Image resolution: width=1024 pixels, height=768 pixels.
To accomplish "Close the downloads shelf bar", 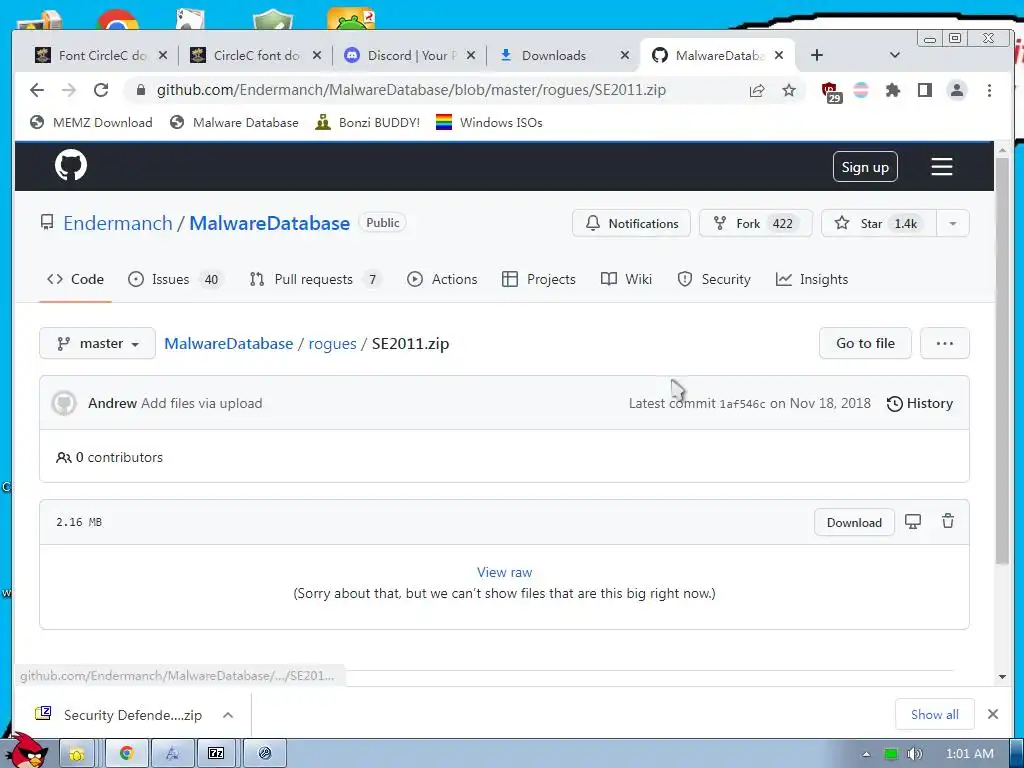I will click(x=993, y=714).
